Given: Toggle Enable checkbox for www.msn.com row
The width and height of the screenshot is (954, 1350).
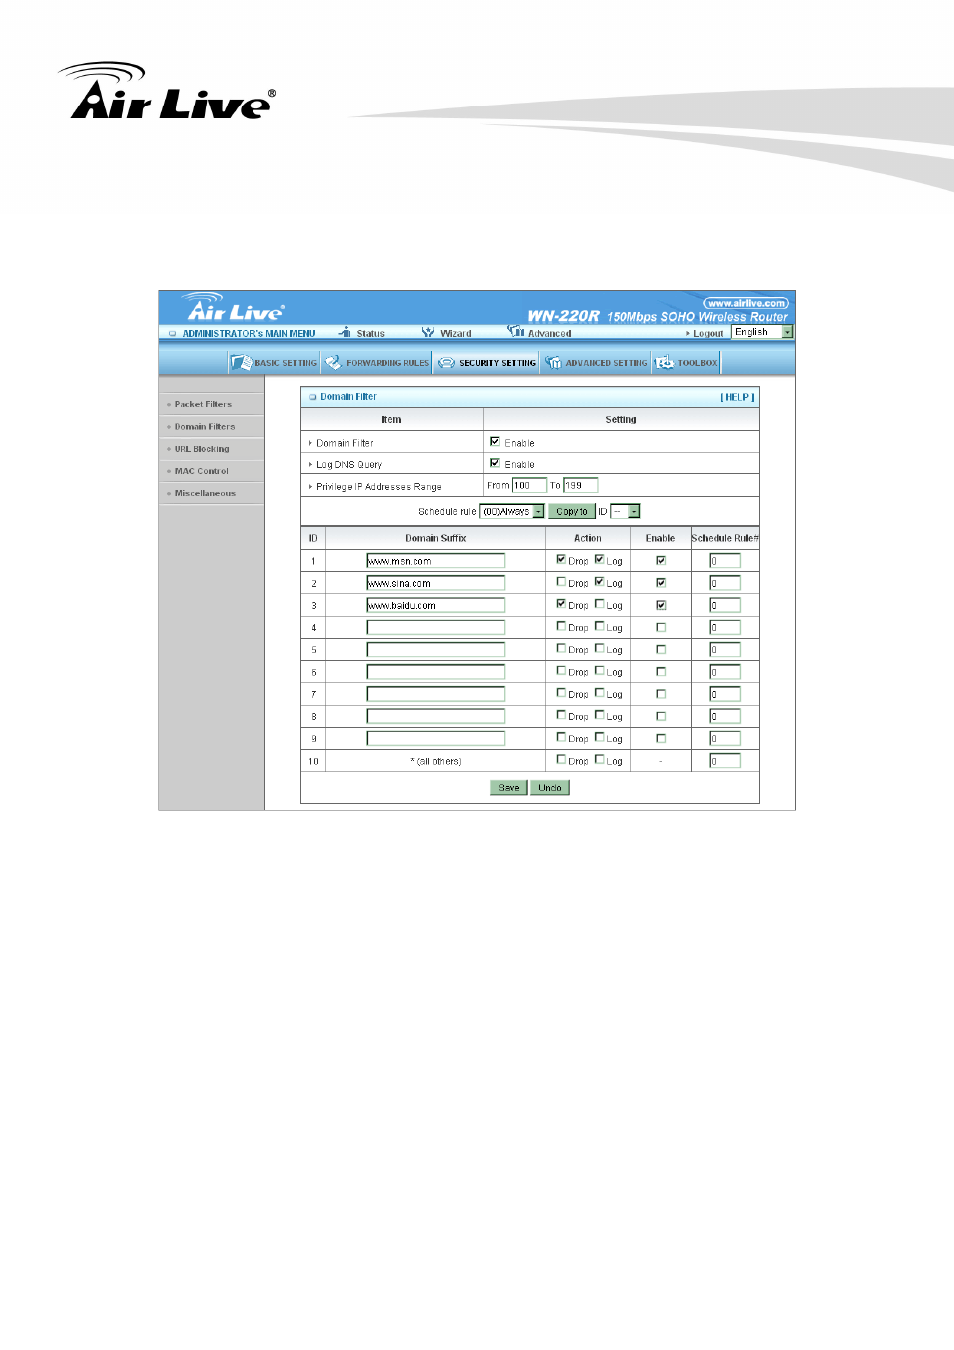Looking at the screenshot, I should [x=661, y=560].
